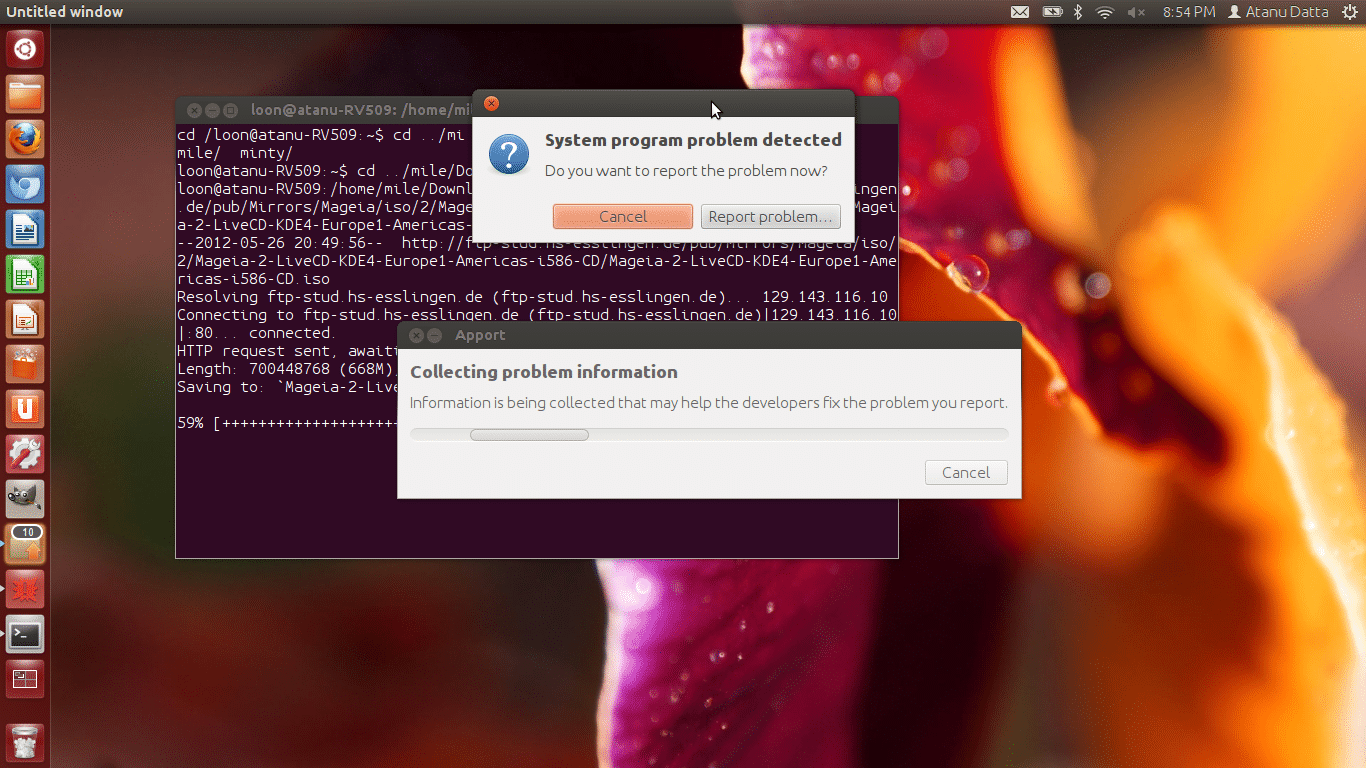Click the 'System program problem detected' heading
This screenshot has width=1366, height=768.
(x=693, y=140)
